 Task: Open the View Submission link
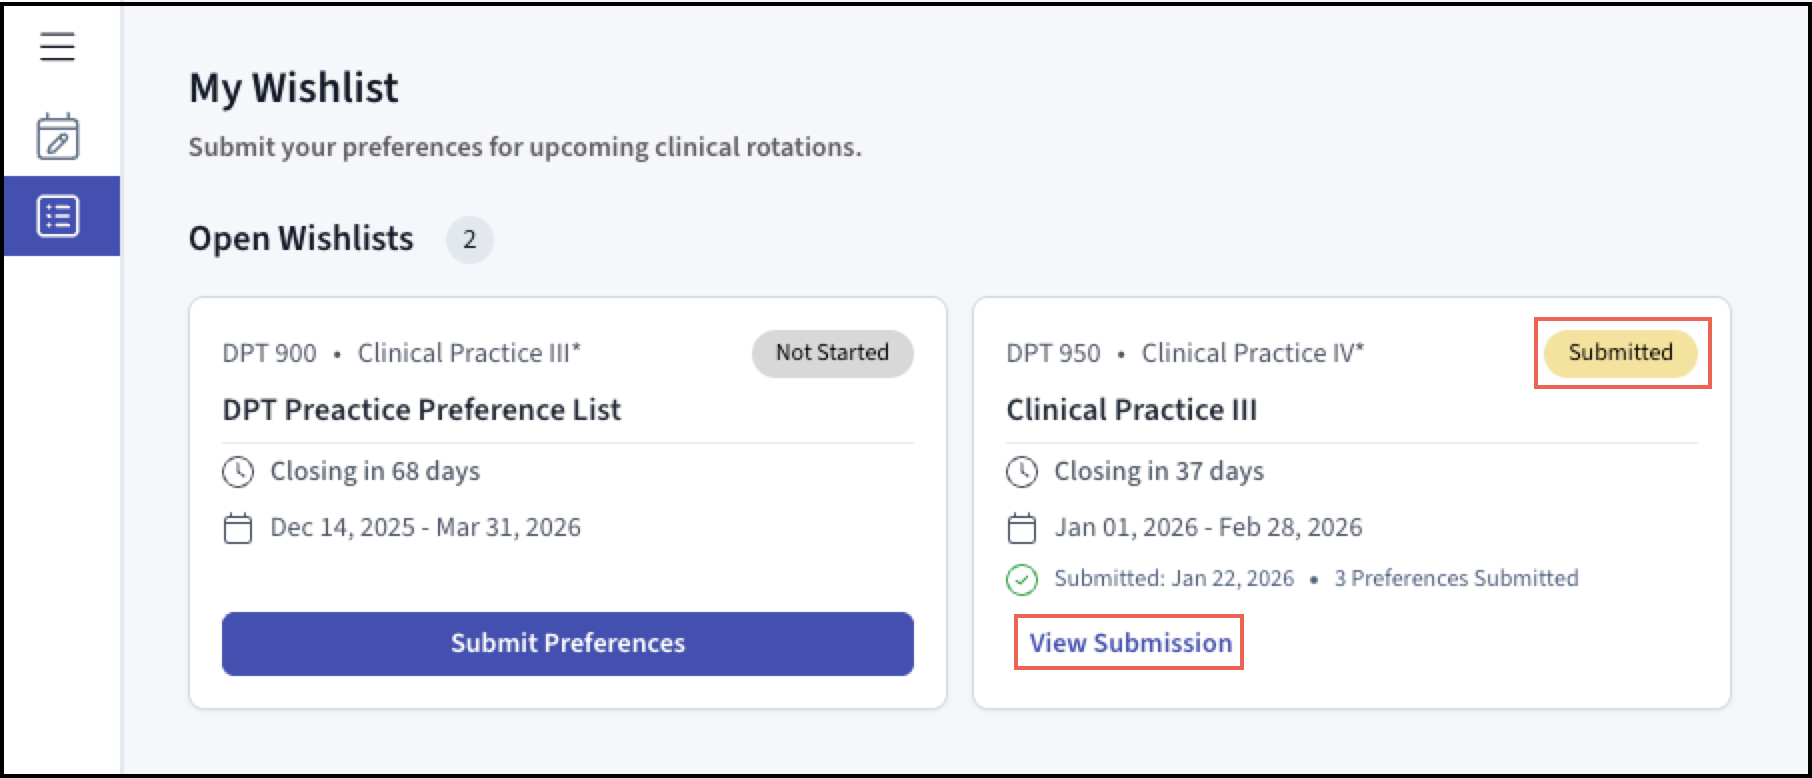[x=1130, y=643]
